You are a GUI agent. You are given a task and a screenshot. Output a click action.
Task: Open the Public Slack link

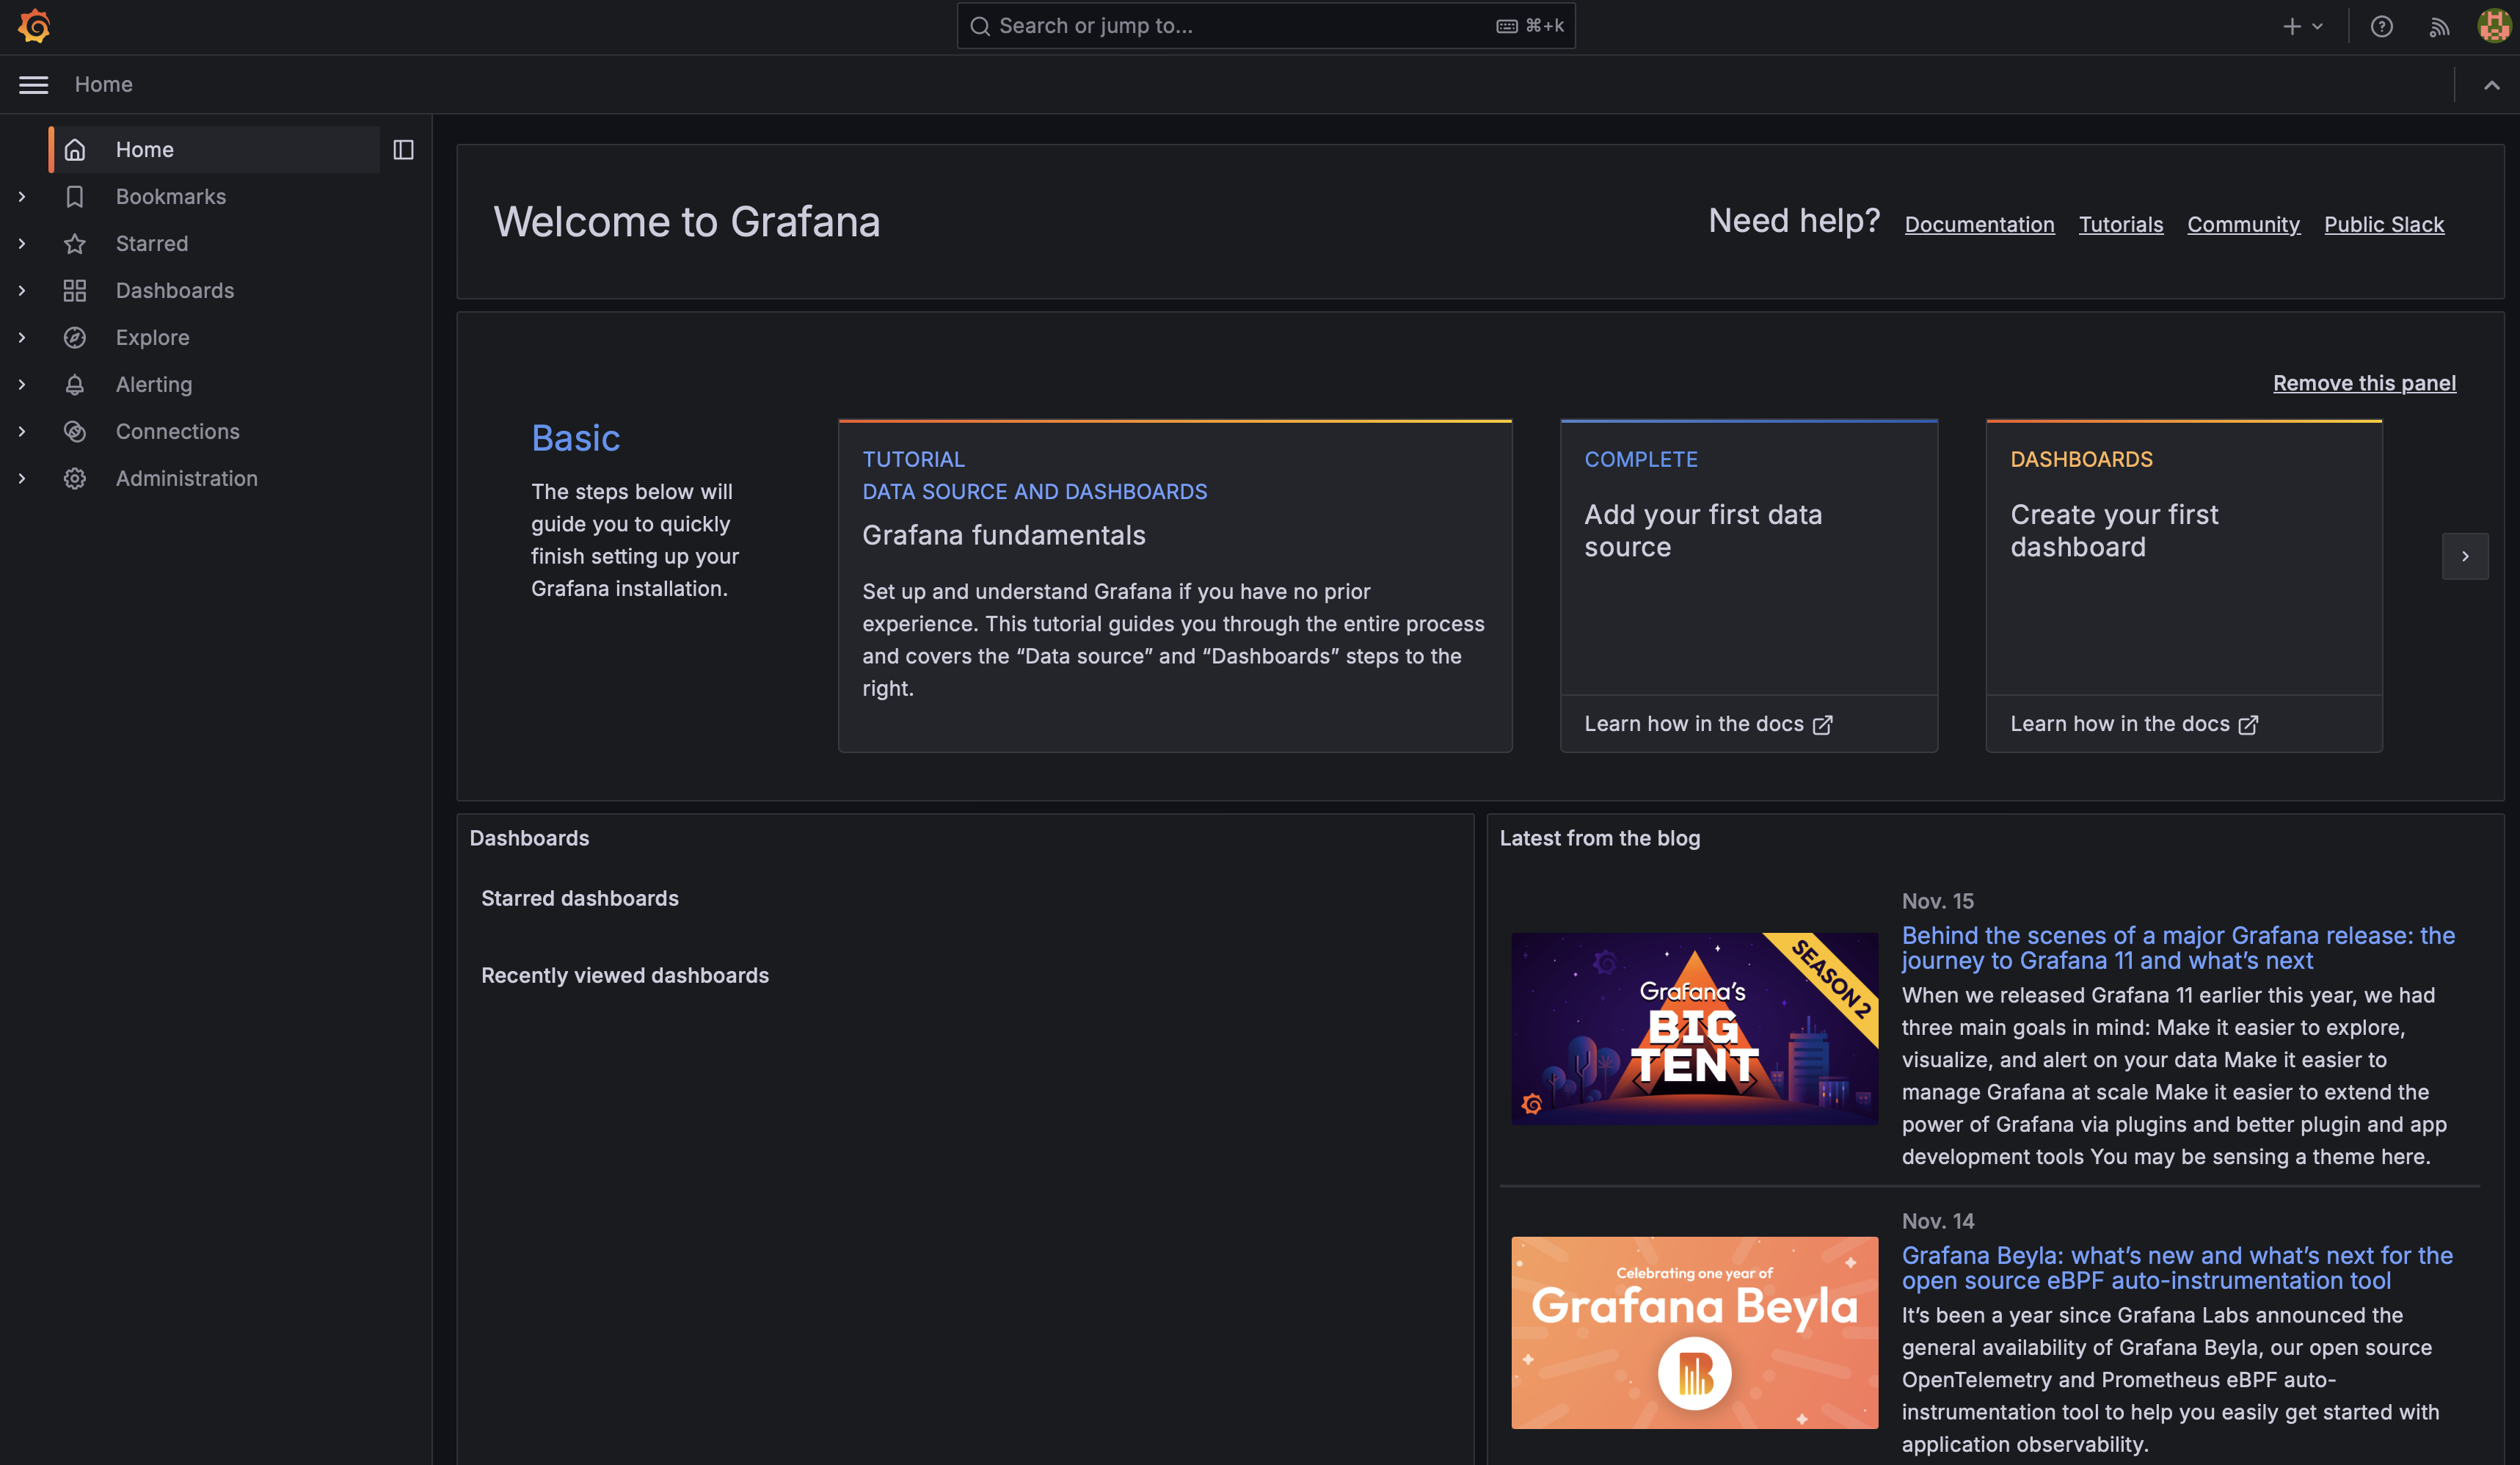pos(2383,225)
